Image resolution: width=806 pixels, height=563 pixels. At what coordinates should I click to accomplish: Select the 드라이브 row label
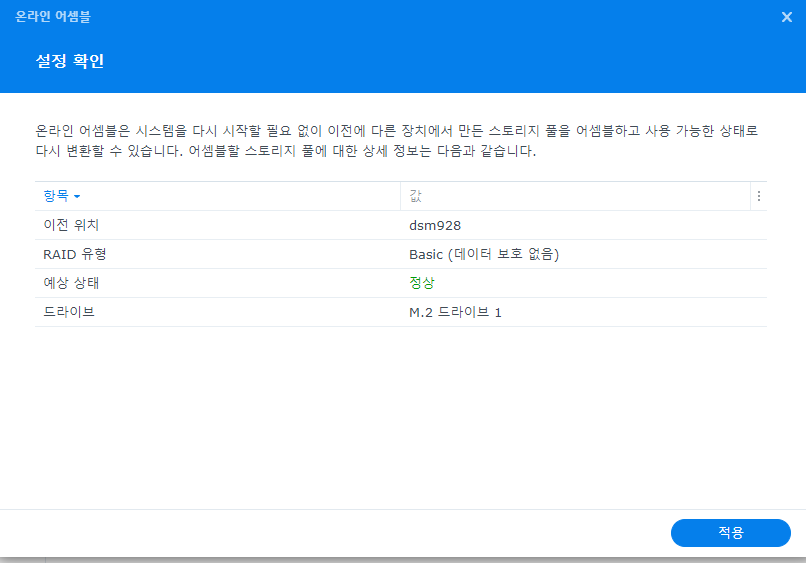click(x=69, y=312)
